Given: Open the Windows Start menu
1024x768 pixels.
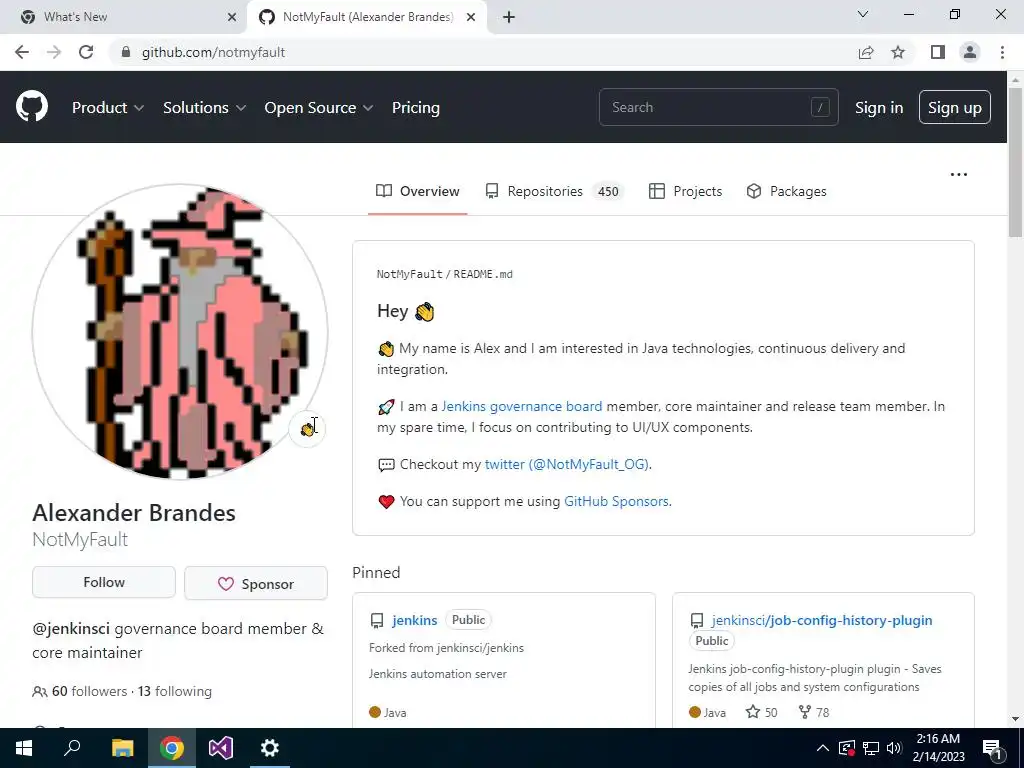Looking at the screenshot, I should (x=24, y=748).
